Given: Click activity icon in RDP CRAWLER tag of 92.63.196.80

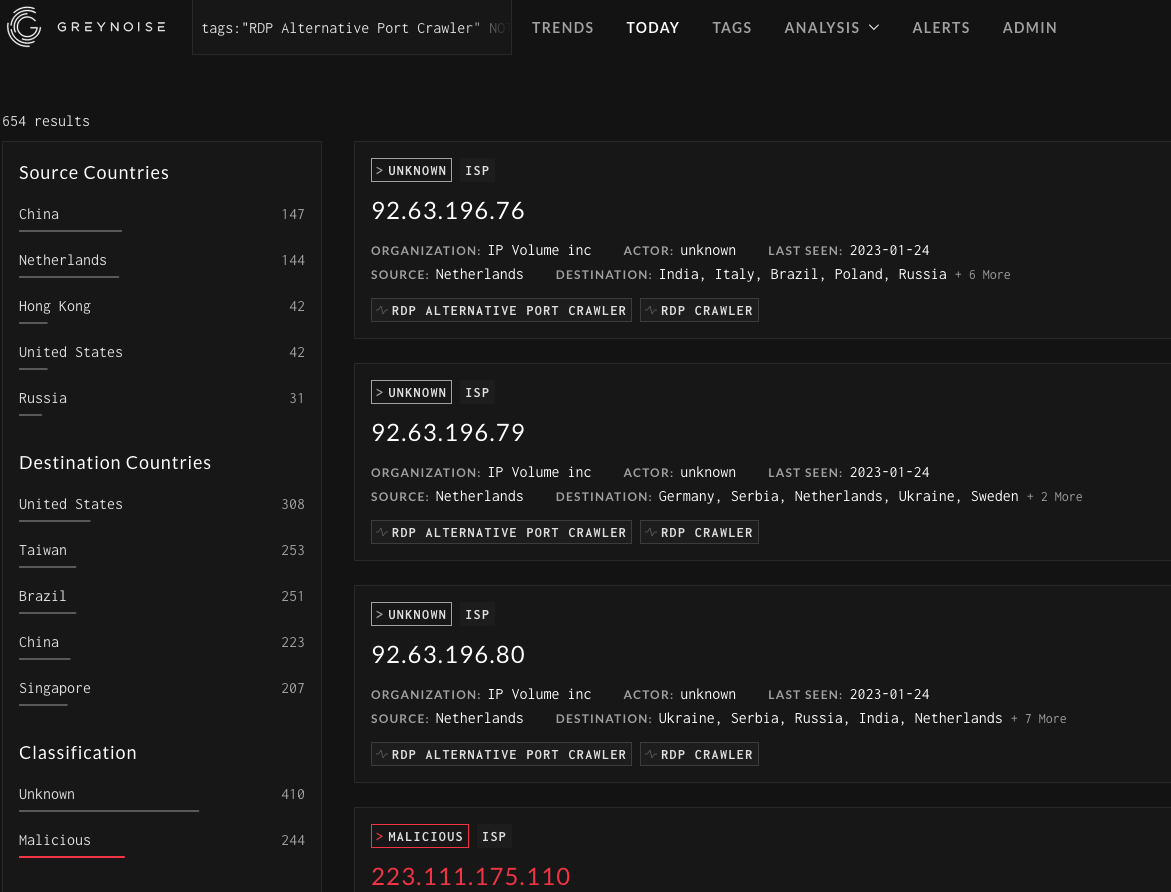Looking at the screenshot, I should 651,754.
